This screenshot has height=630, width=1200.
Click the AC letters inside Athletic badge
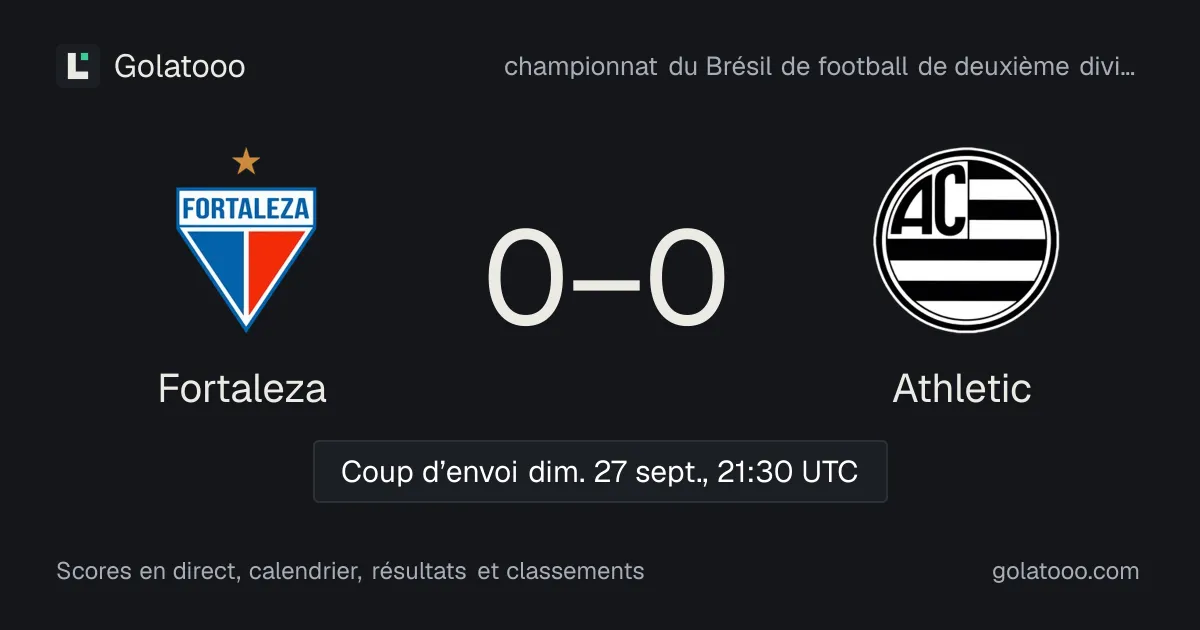pyautogui.click(x=929, y=203)
